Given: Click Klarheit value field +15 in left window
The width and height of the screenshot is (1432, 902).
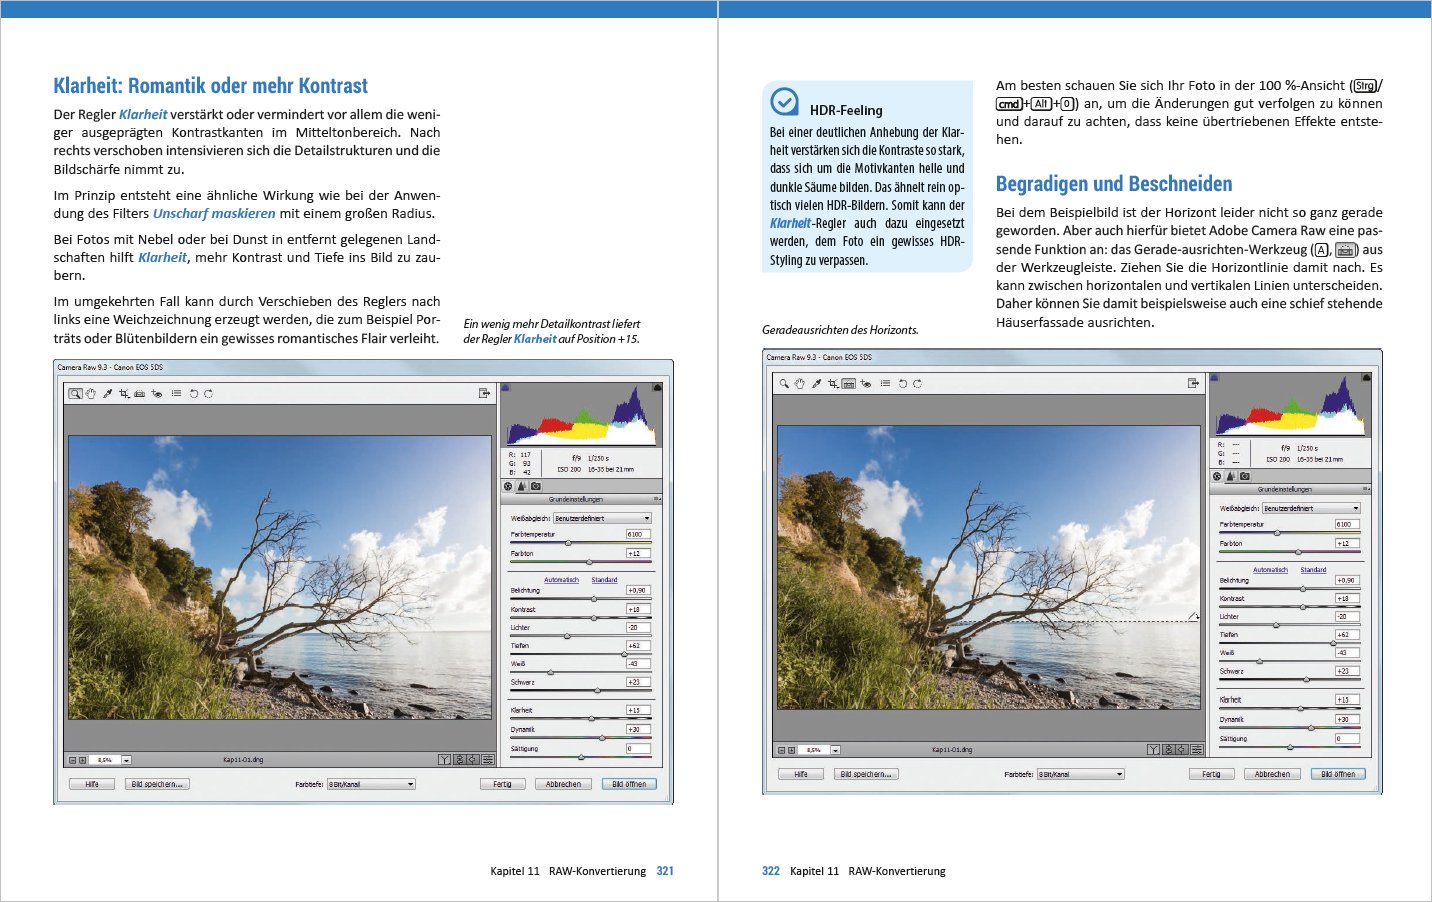Looking at the screenshot, I should pos(638,710).
